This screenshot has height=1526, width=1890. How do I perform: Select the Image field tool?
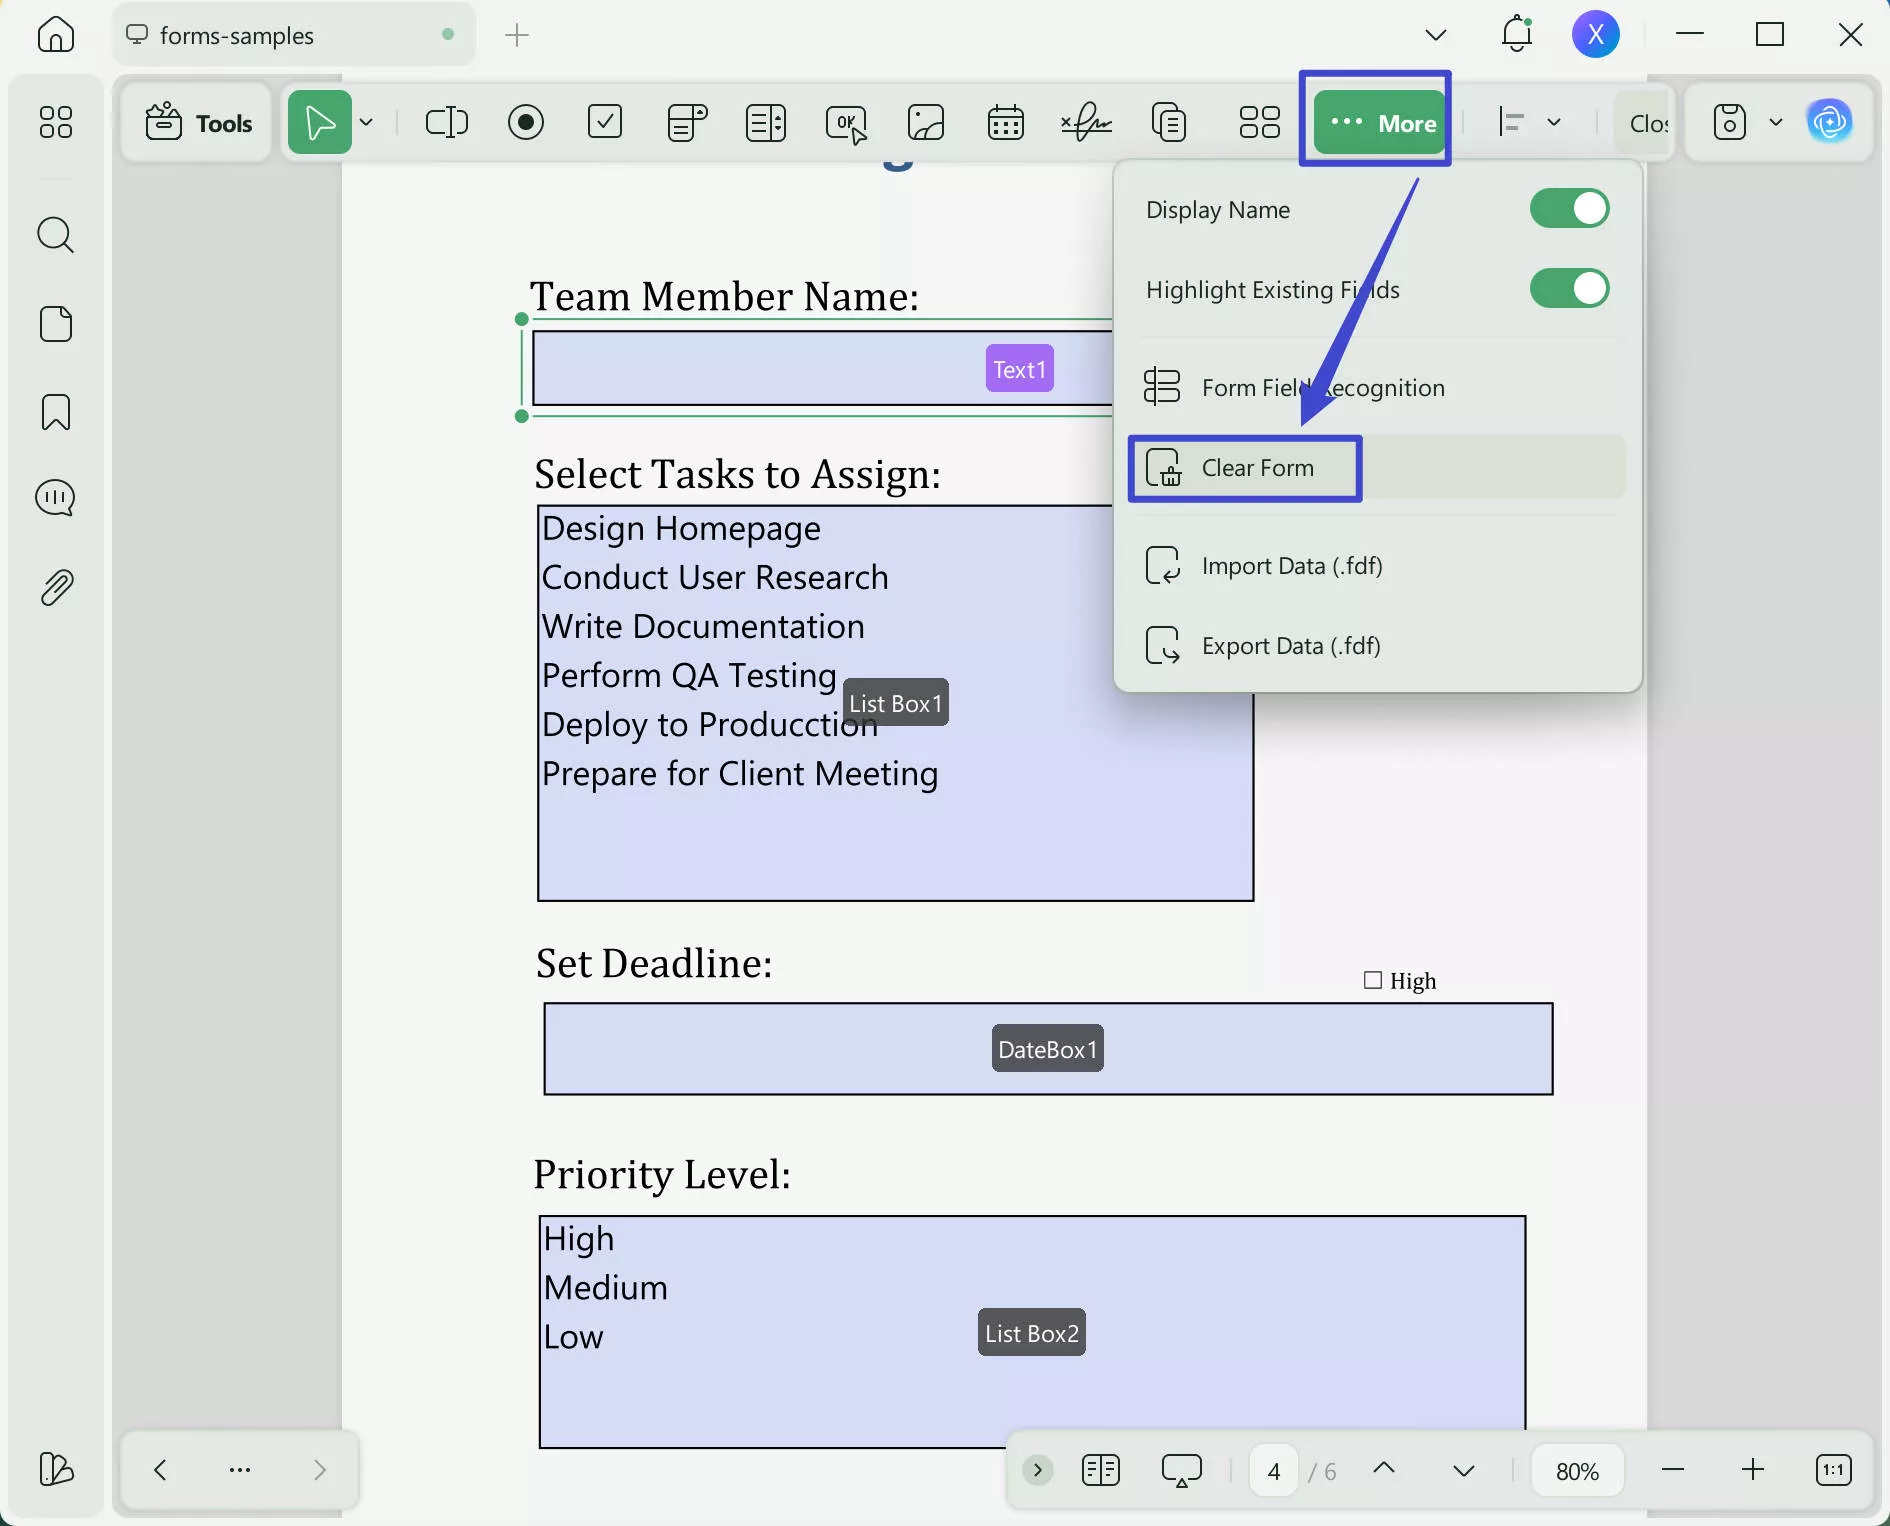click(x=925, y=122)
